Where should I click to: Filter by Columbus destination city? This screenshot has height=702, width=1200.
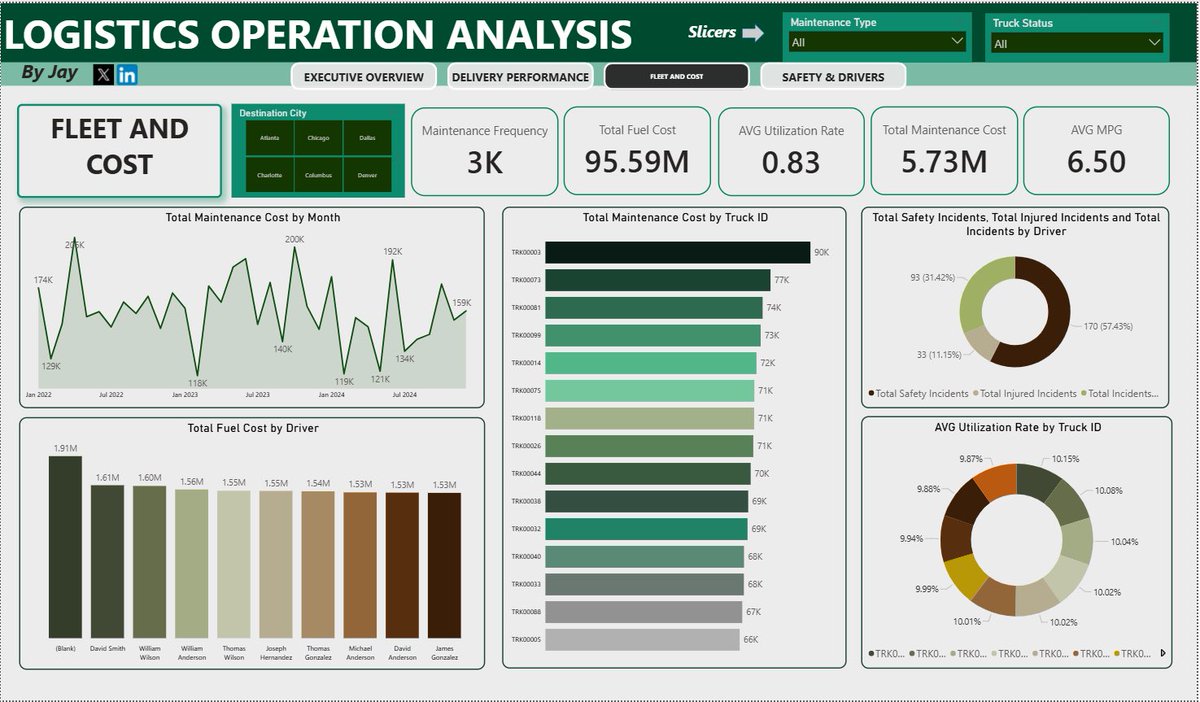click(318, 175)
